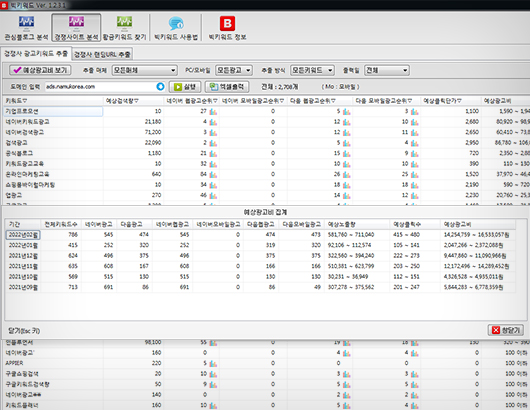This screenshot has width=530, height=410.
Task: Run the search with 실행 button
Action: pos(185,87)
